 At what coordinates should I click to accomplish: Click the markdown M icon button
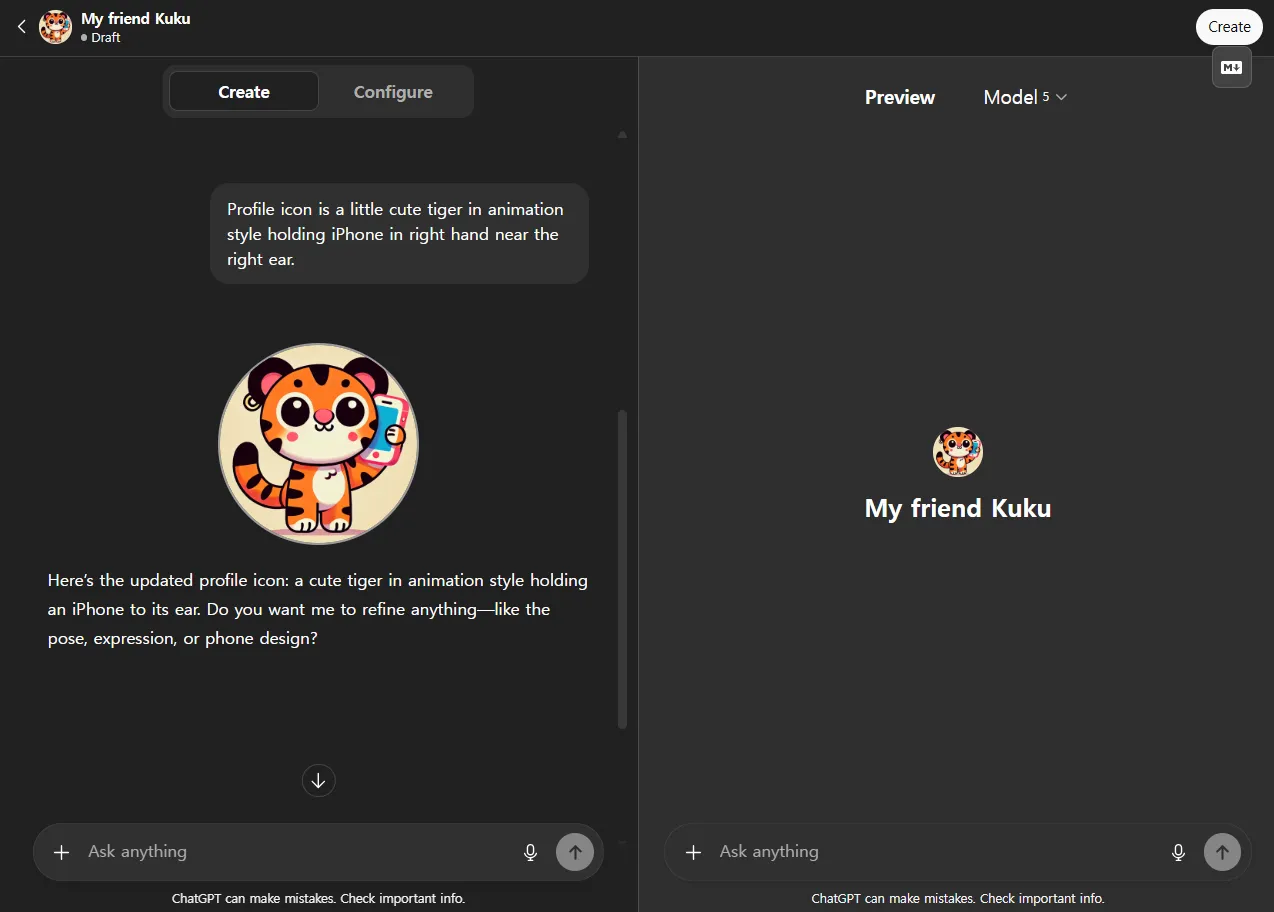tap(1232, 68)
